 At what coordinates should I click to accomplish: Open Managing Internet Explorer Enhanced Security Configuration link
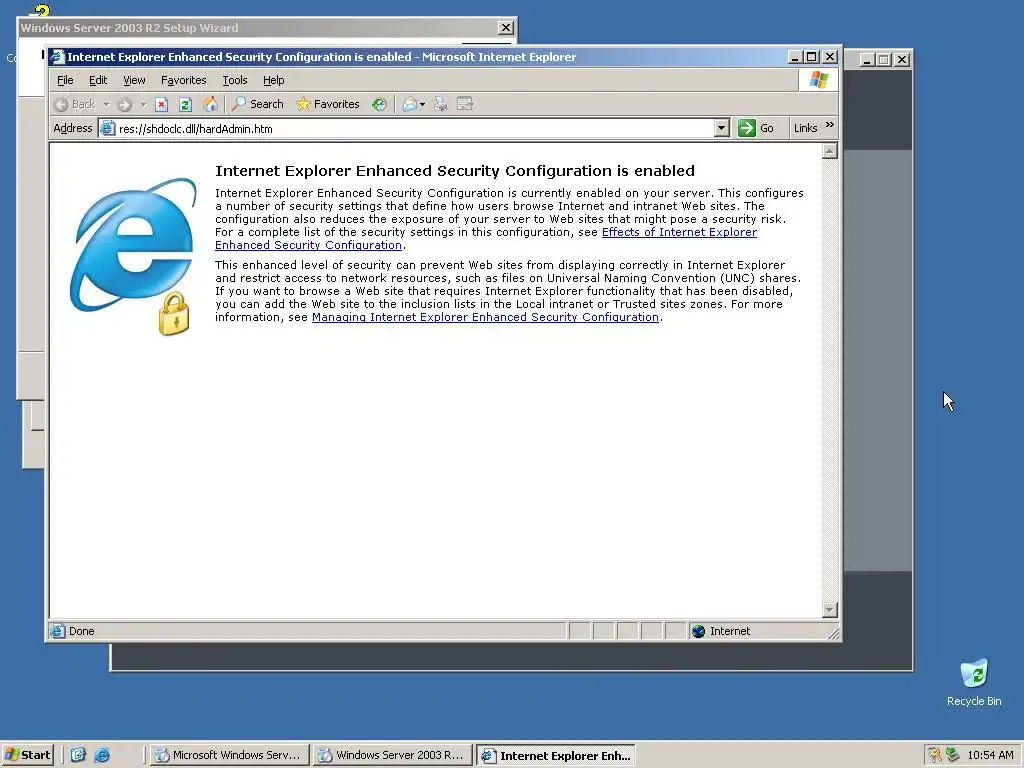(x=485, y=317)
